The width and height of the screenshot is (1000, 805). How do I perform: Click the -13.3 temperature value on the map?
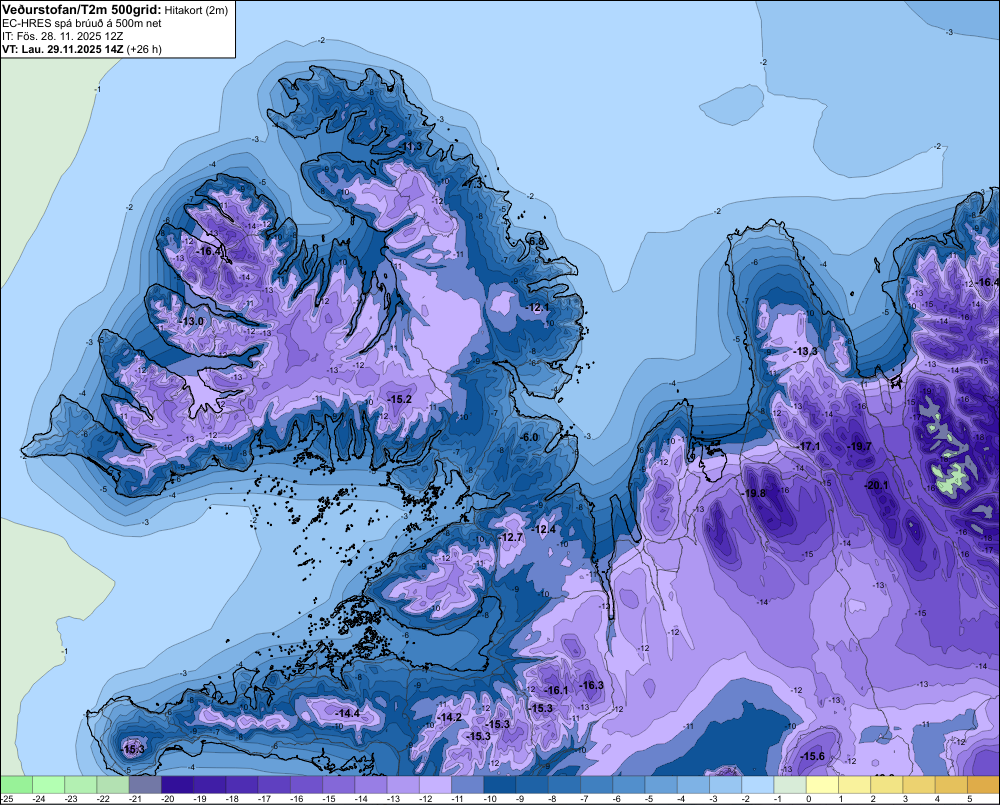click(x=805, y=351)
